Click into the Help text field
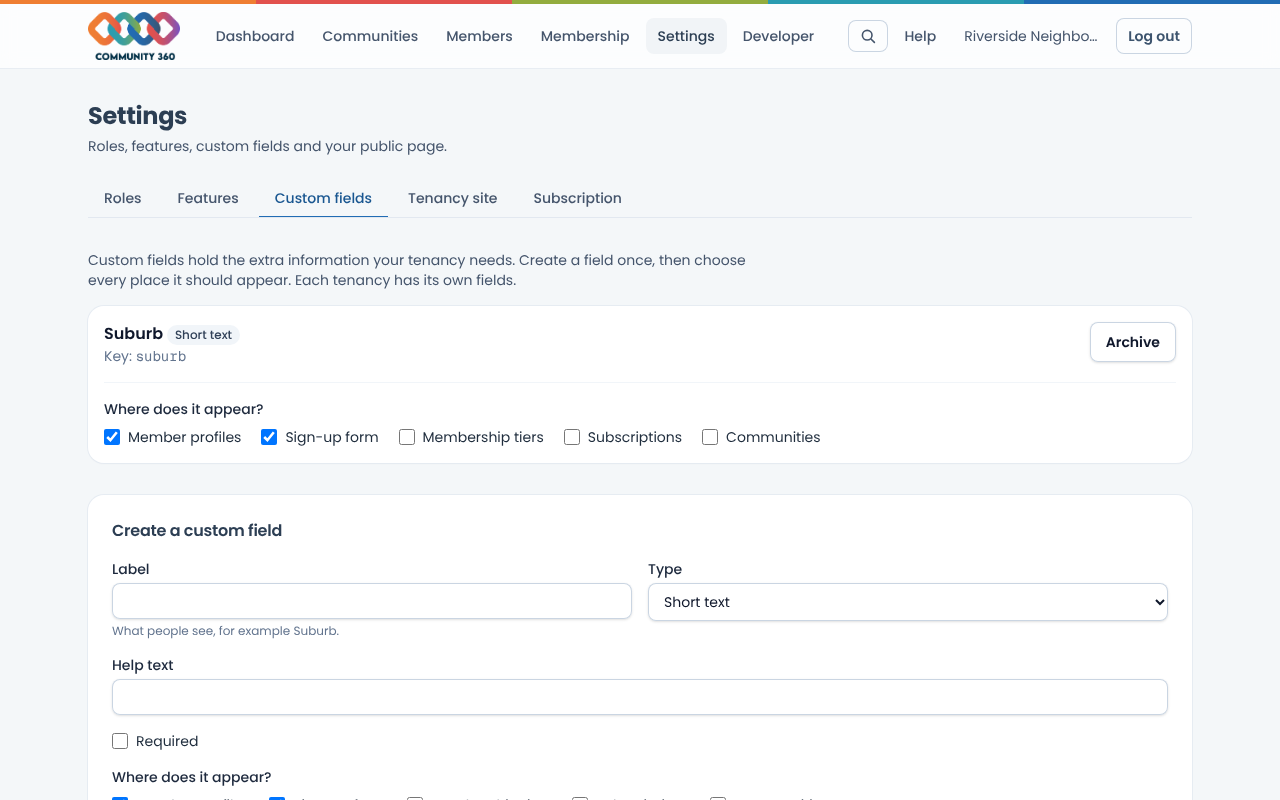 pos(640,697)
